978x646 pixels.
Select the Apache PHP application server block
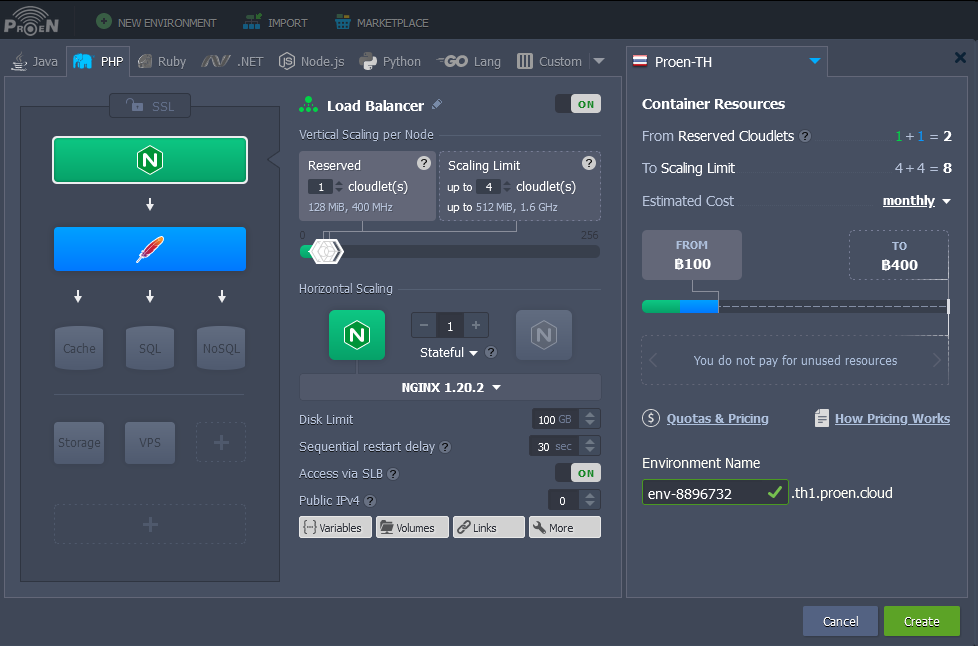tap(150, 249)
